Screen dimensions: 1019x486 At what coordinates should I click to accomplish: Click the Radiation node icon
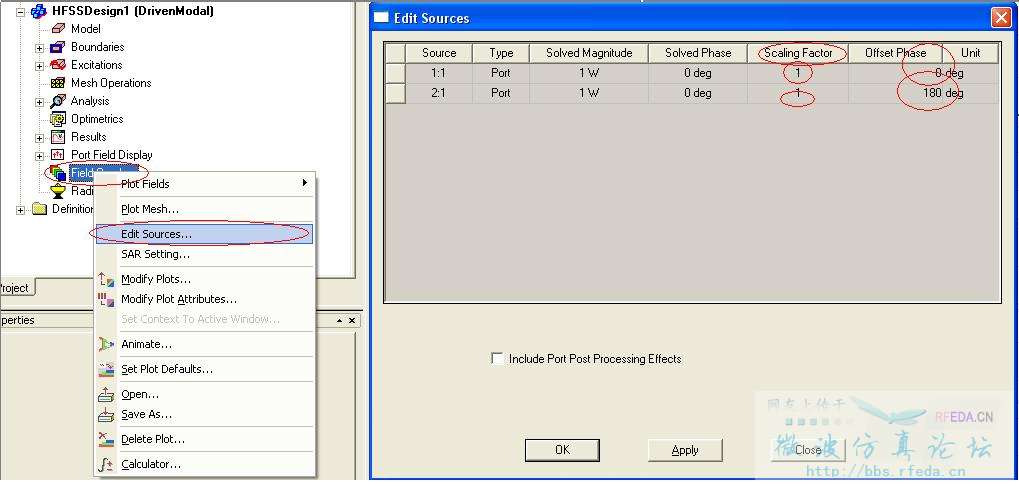[x=58, y=191]
